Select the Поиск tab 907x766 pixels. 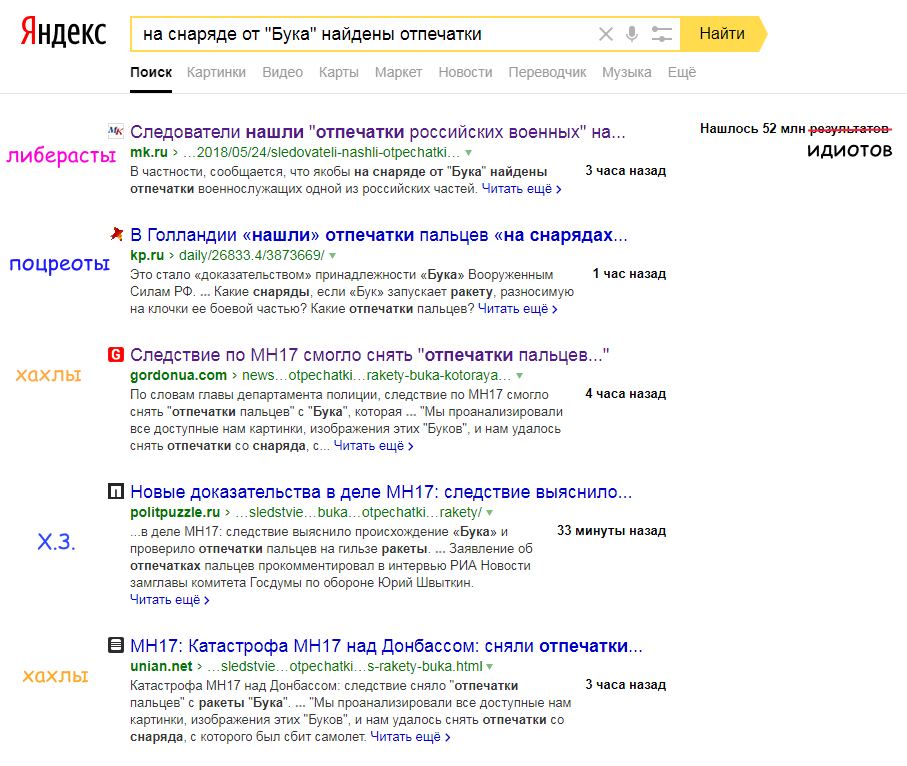[x=151, y=72]
